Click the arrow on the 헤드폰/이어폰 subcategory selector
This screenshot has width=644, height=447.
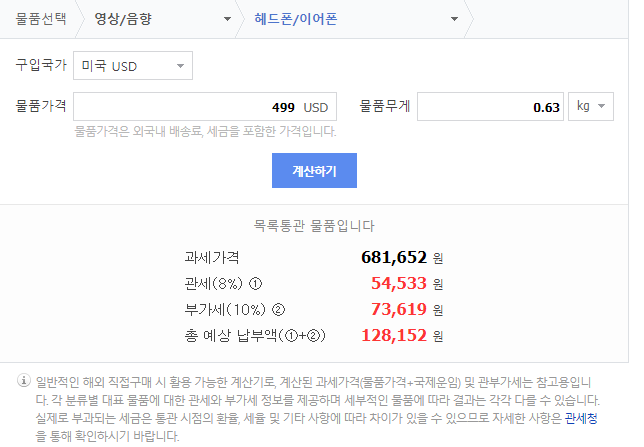tap(455, 18)
